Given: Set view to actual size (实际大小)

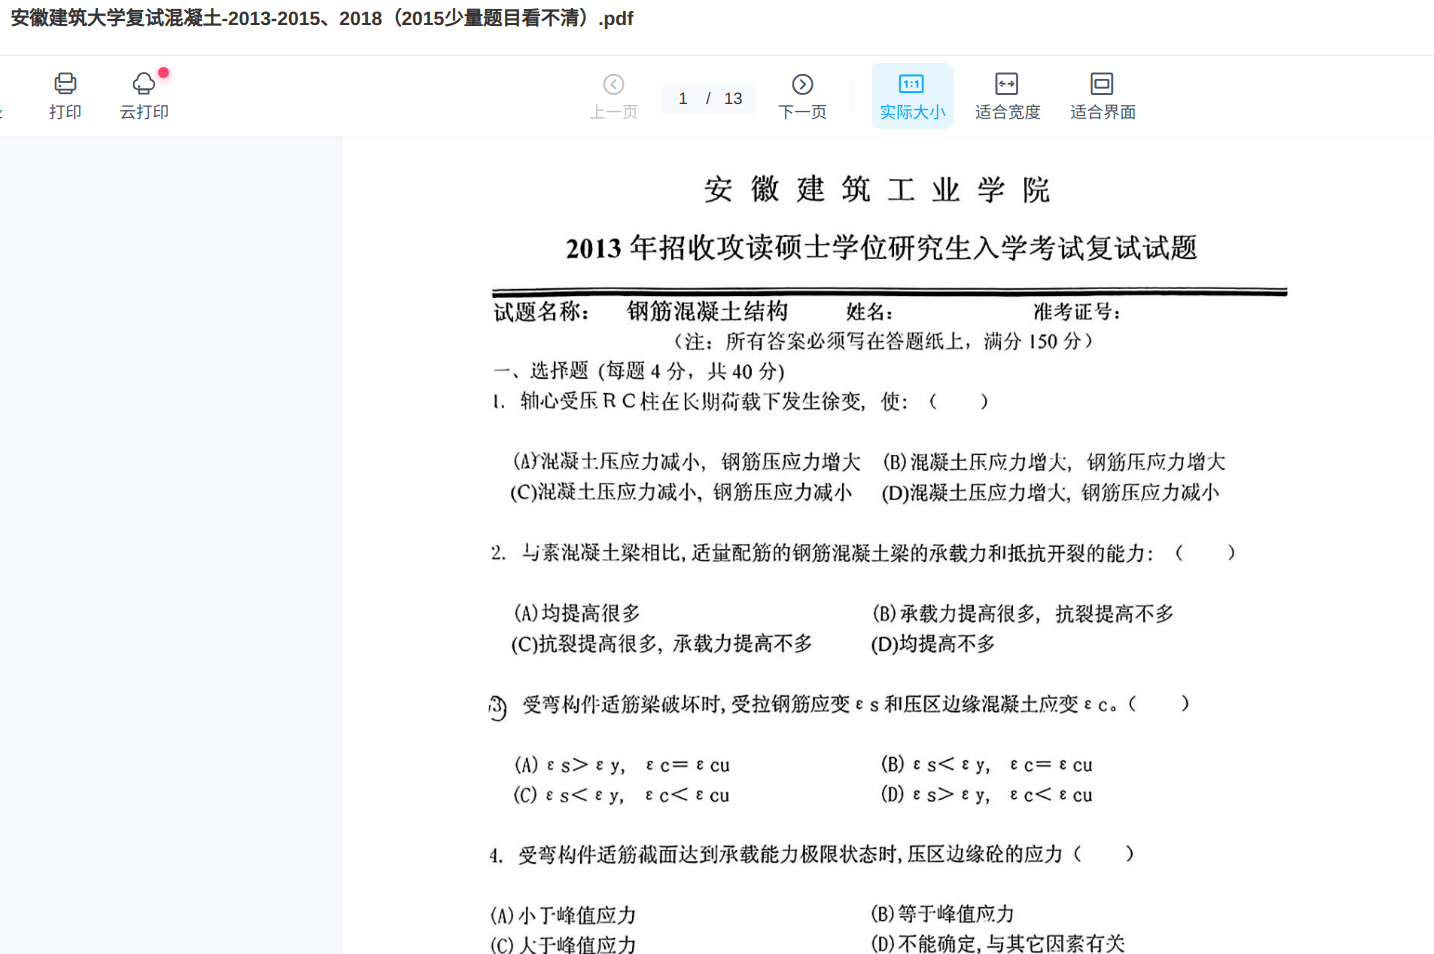Looking at the screenshot, I should [x=912, y=95].
